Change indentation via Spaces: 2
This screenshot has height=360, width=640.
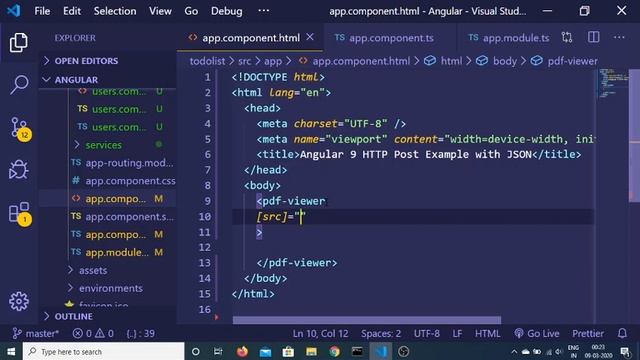tap(380, 333)
